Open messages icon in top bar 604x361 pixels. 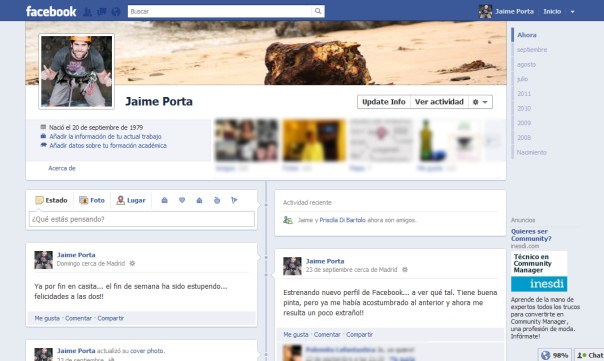pyautogui.click(x=102, y=12)
